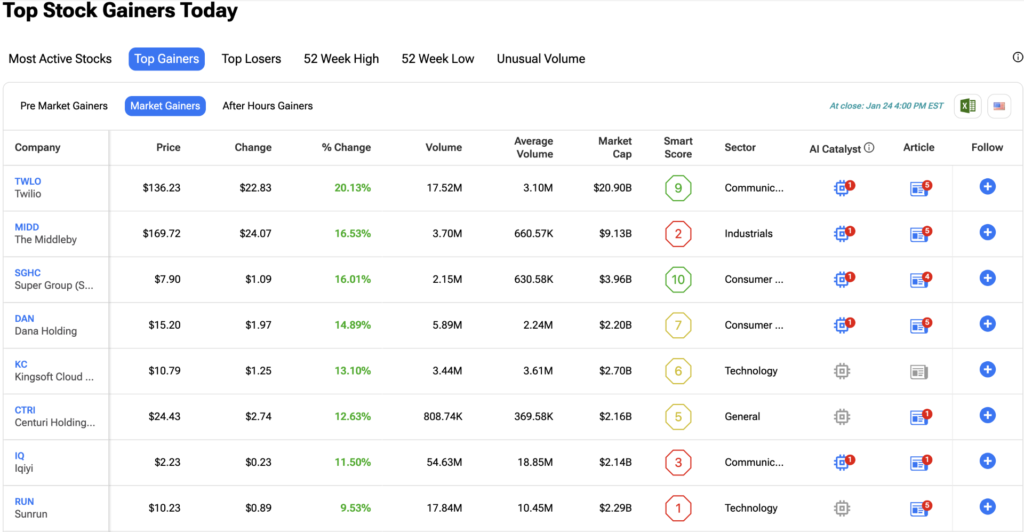Open AI Catalyst icon for DAN row
The height and width of the screenshot is (532, 1024).
[844, 325]
